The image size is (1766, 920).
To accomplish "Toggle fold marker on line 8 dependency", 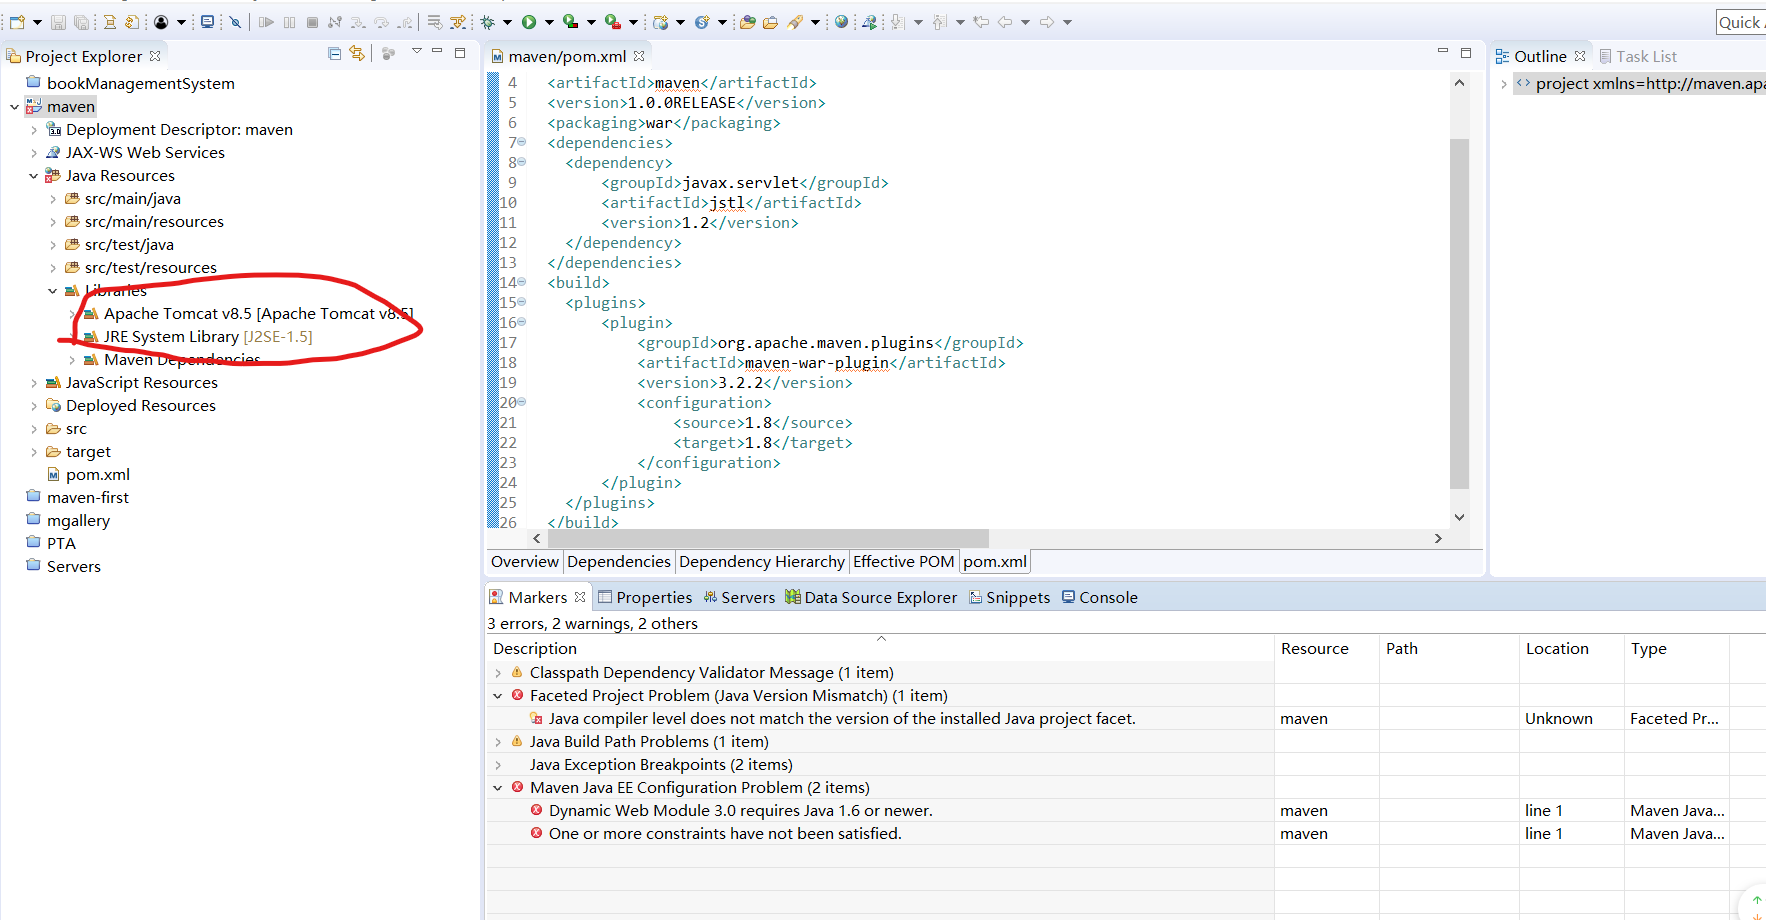I will click(x=521, y=162).
